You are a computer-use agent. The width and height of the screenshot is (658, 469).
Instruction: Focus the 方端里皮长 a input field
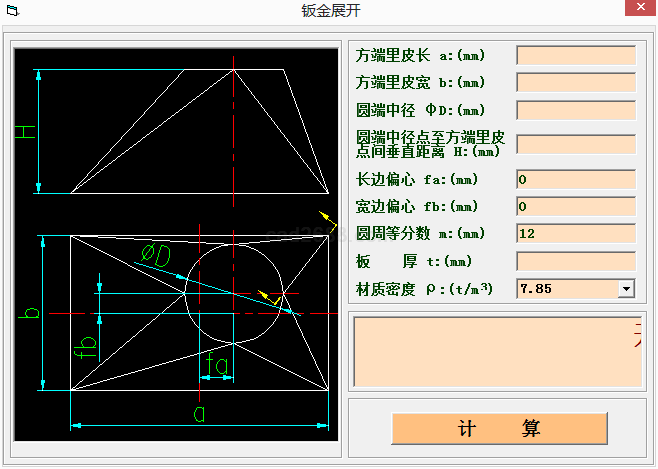click(x=576, y=55)
